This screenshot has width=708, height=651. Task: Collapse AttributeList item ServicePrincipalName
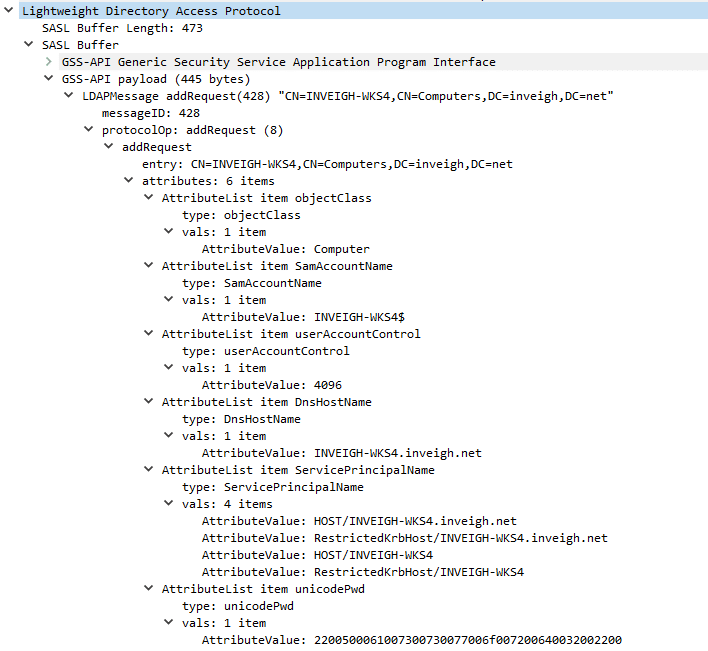(x=149, y=469)
